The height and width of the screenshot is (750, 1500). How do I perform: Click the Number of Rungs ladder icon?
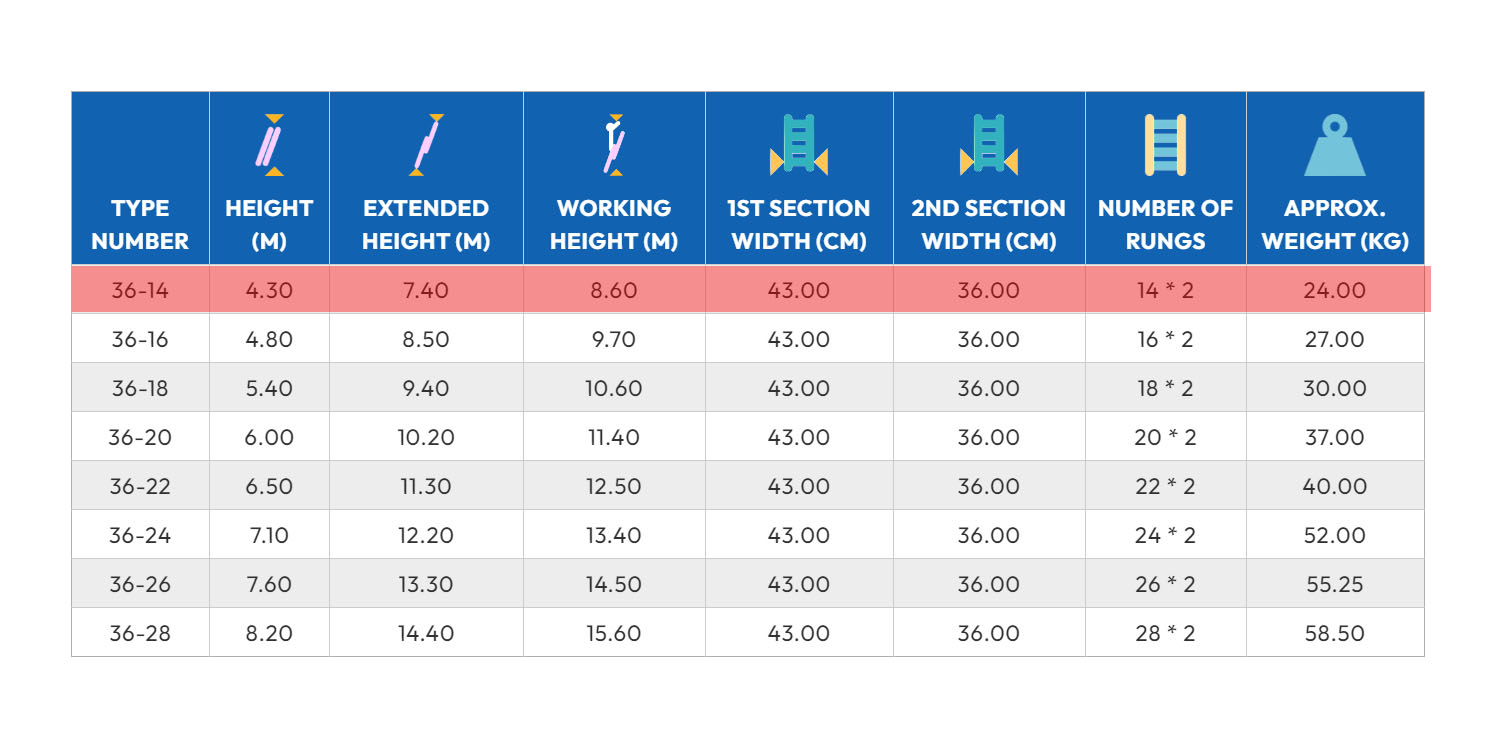(x=1165, y=145)
